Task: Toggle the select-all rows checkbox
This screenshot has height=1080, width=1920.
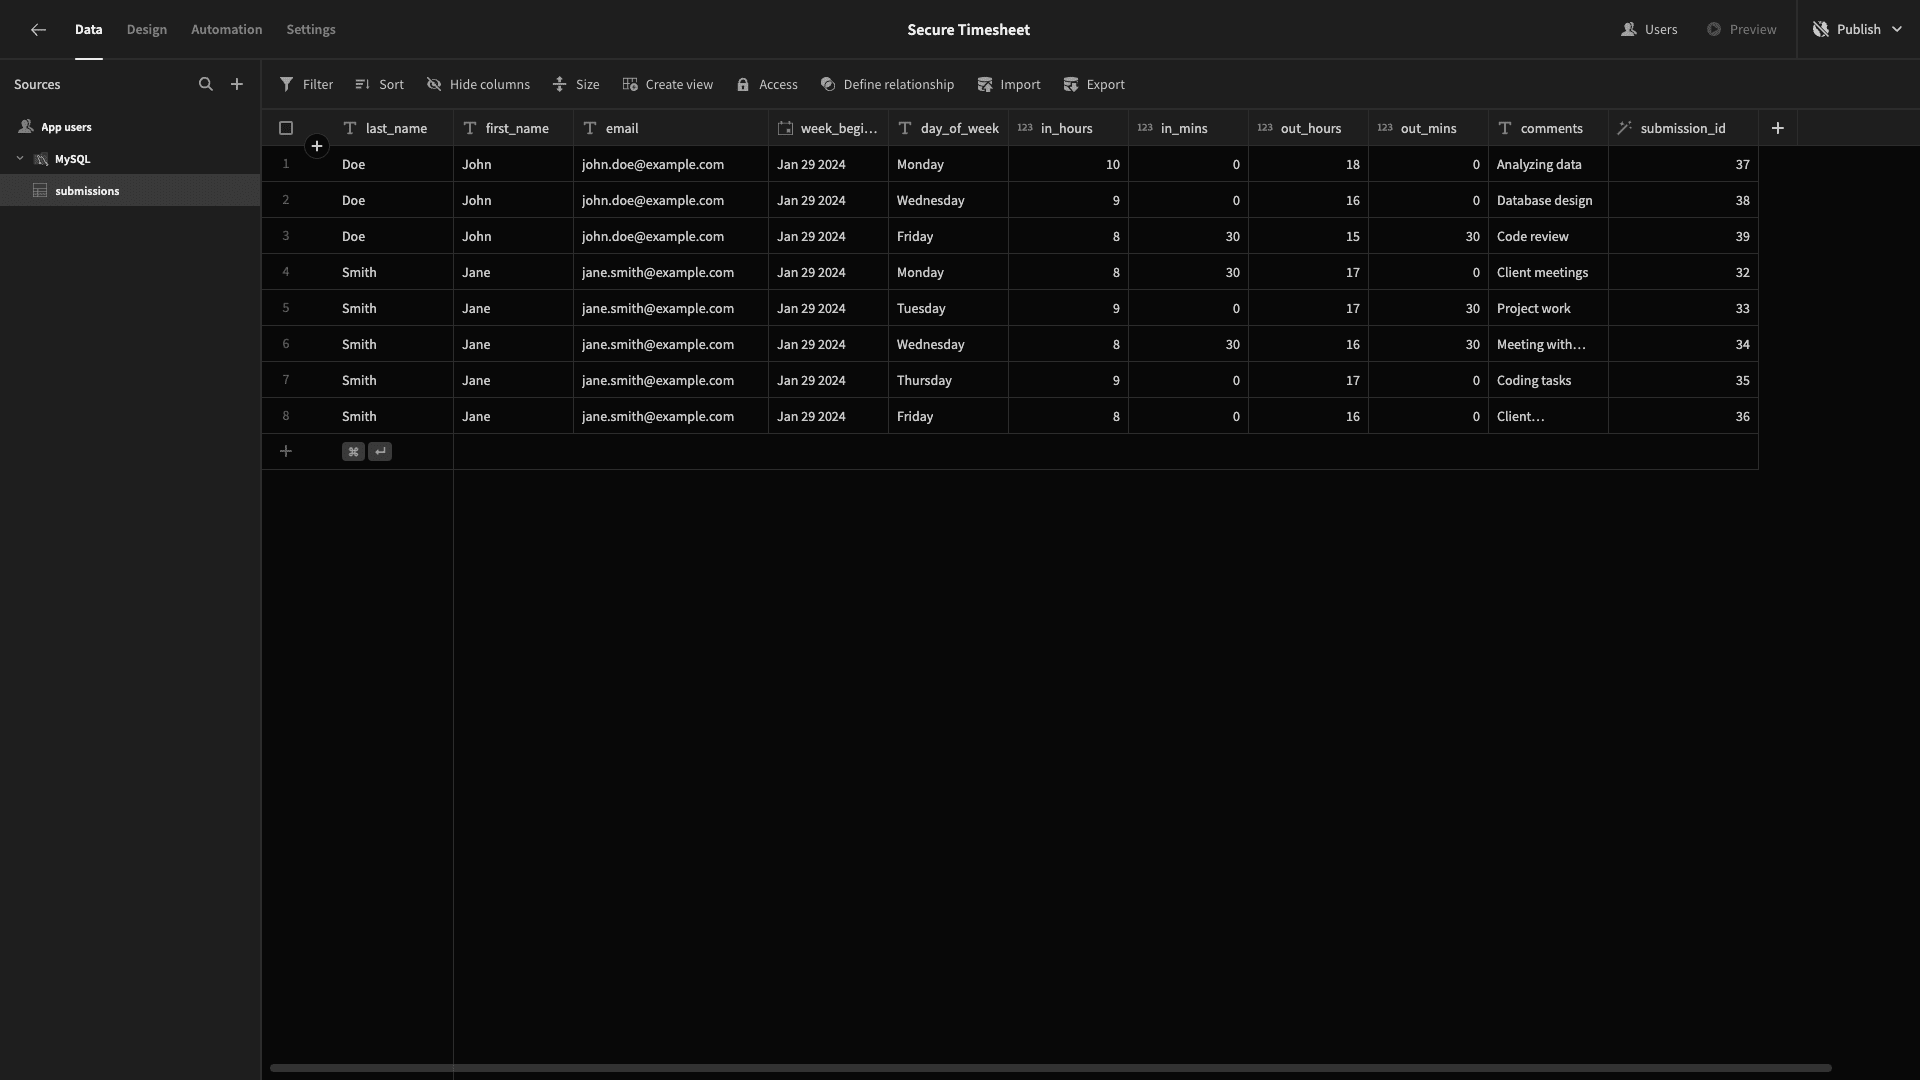Action: (x=286, y=128)
